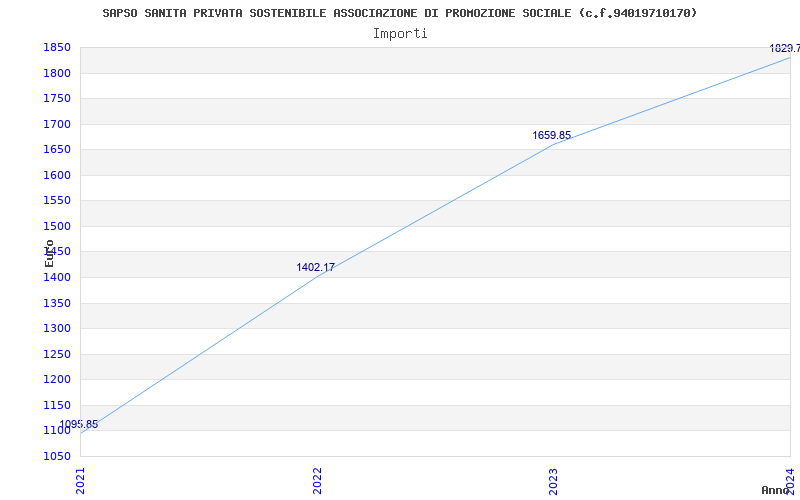Click the 1500 y-axis tick label
Screen dimensions: 800x500
(x=57, y=226)
